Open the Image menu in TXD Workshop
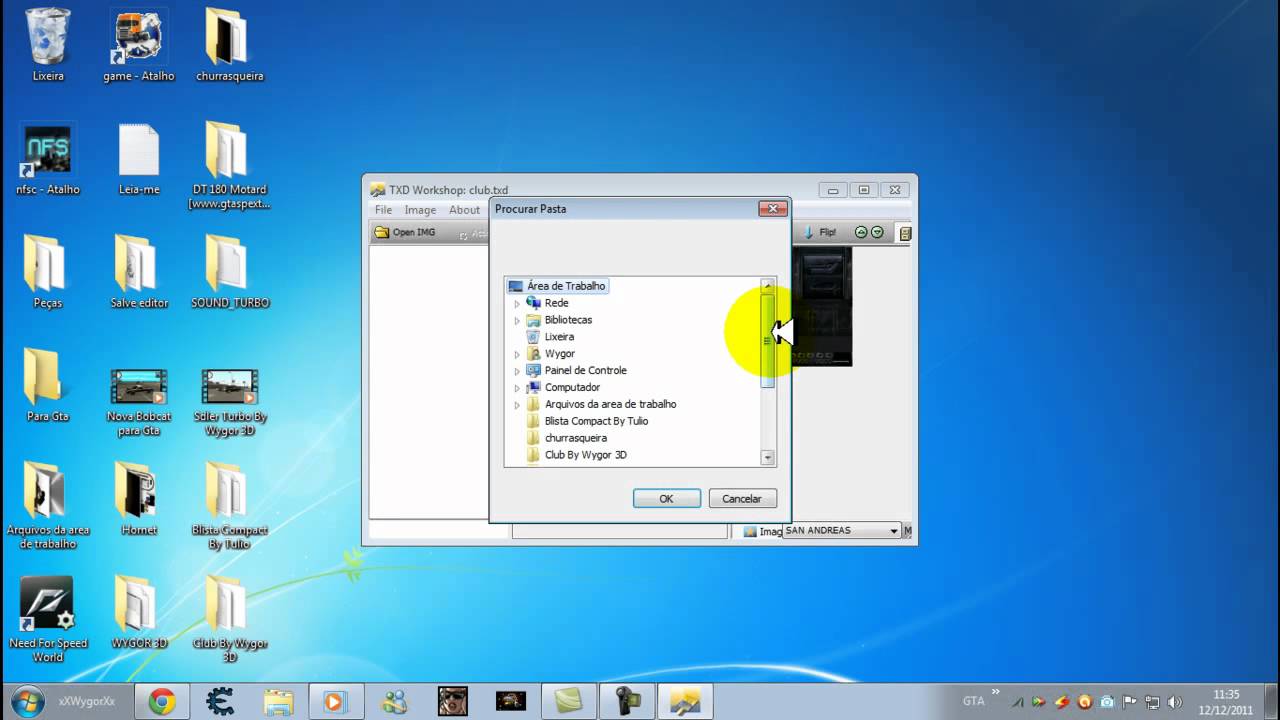The image size is (1280, 720). pos(420,210)
